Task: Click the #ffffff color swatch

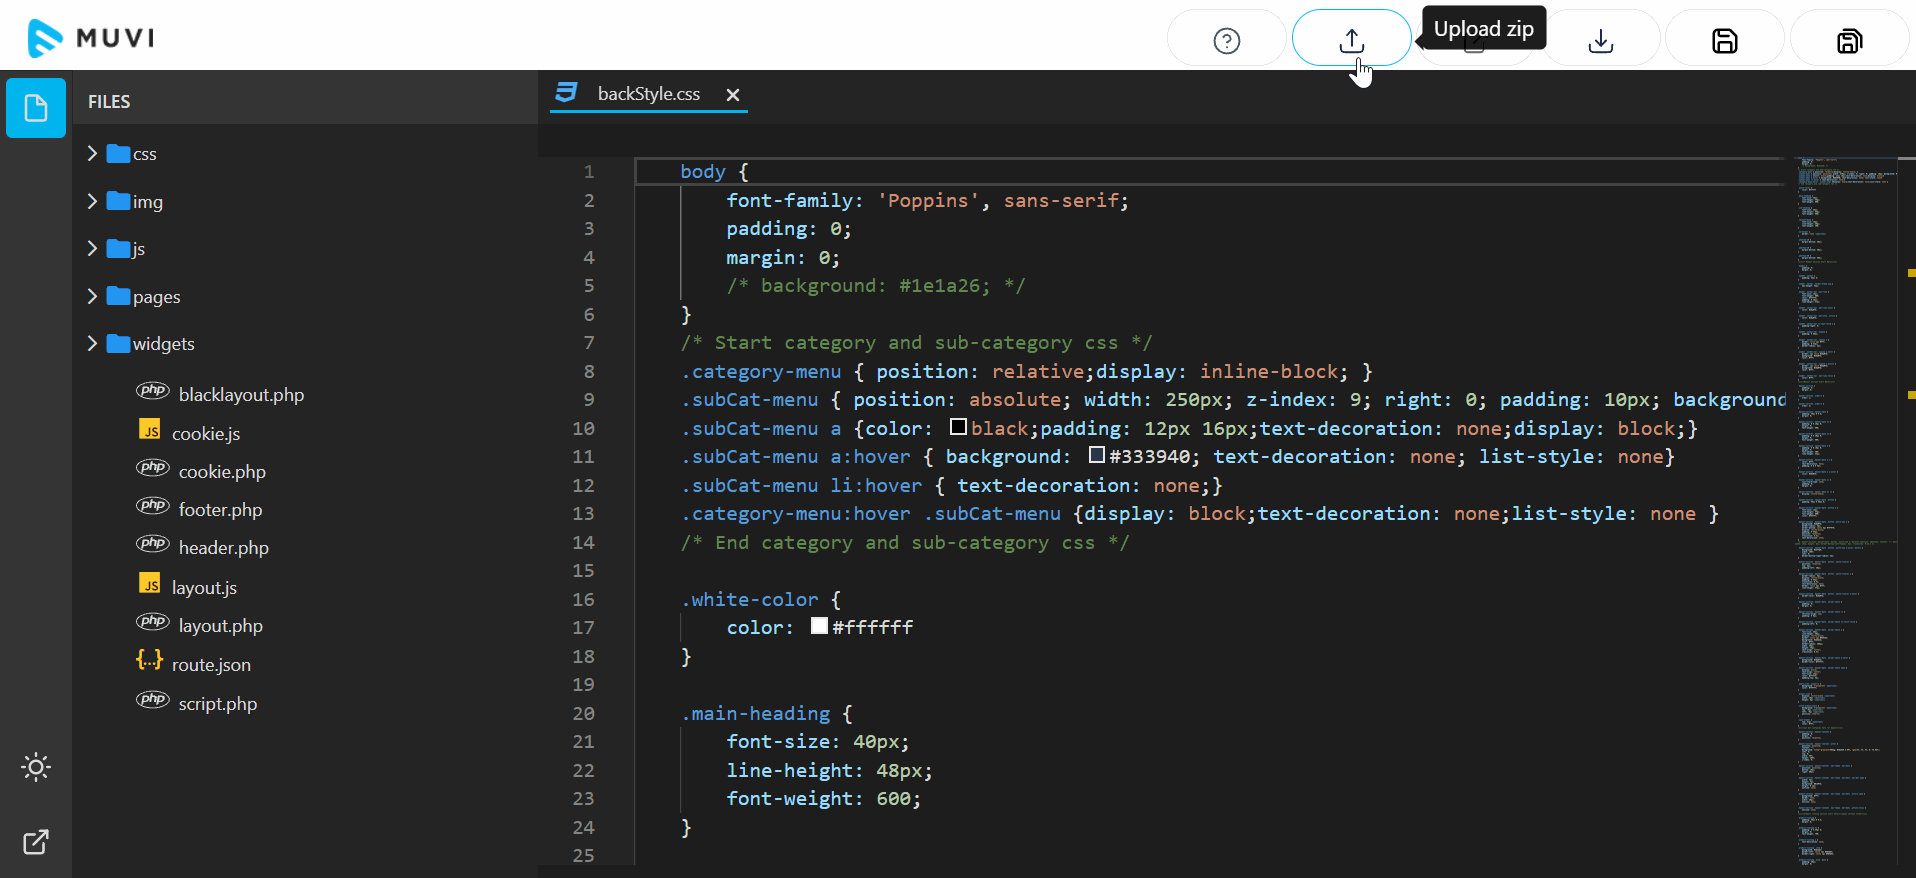Action: (819, 627)
